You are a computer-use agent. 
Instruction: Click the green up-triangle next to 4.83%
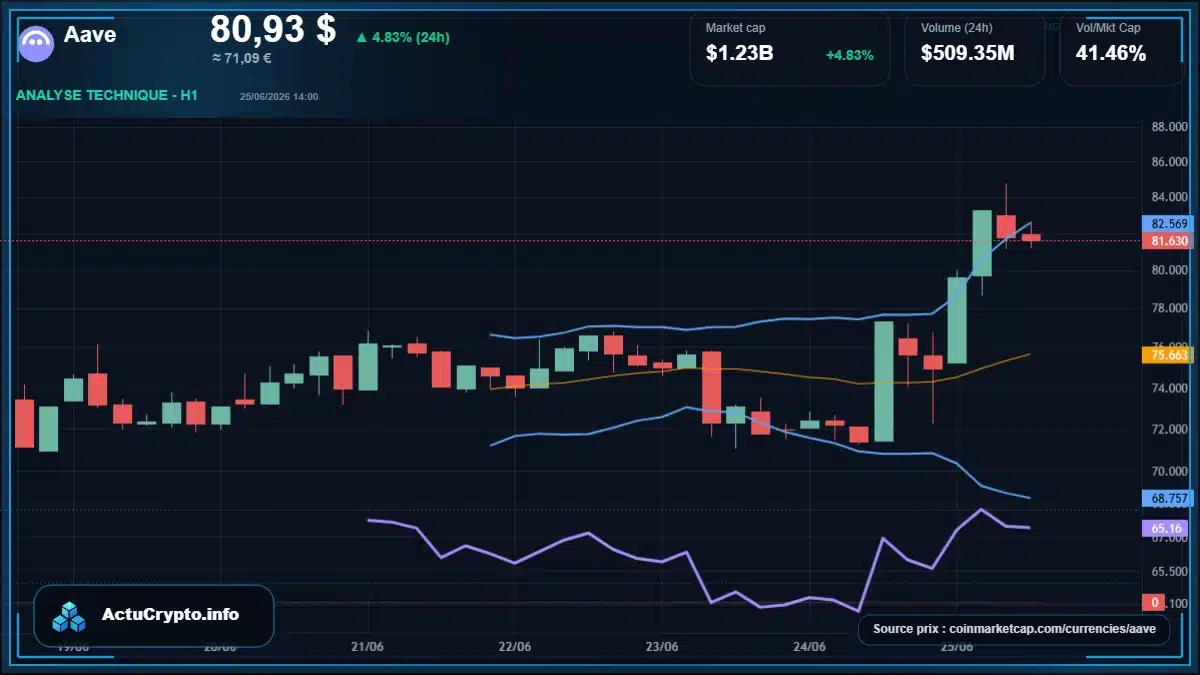coord(361,38)
